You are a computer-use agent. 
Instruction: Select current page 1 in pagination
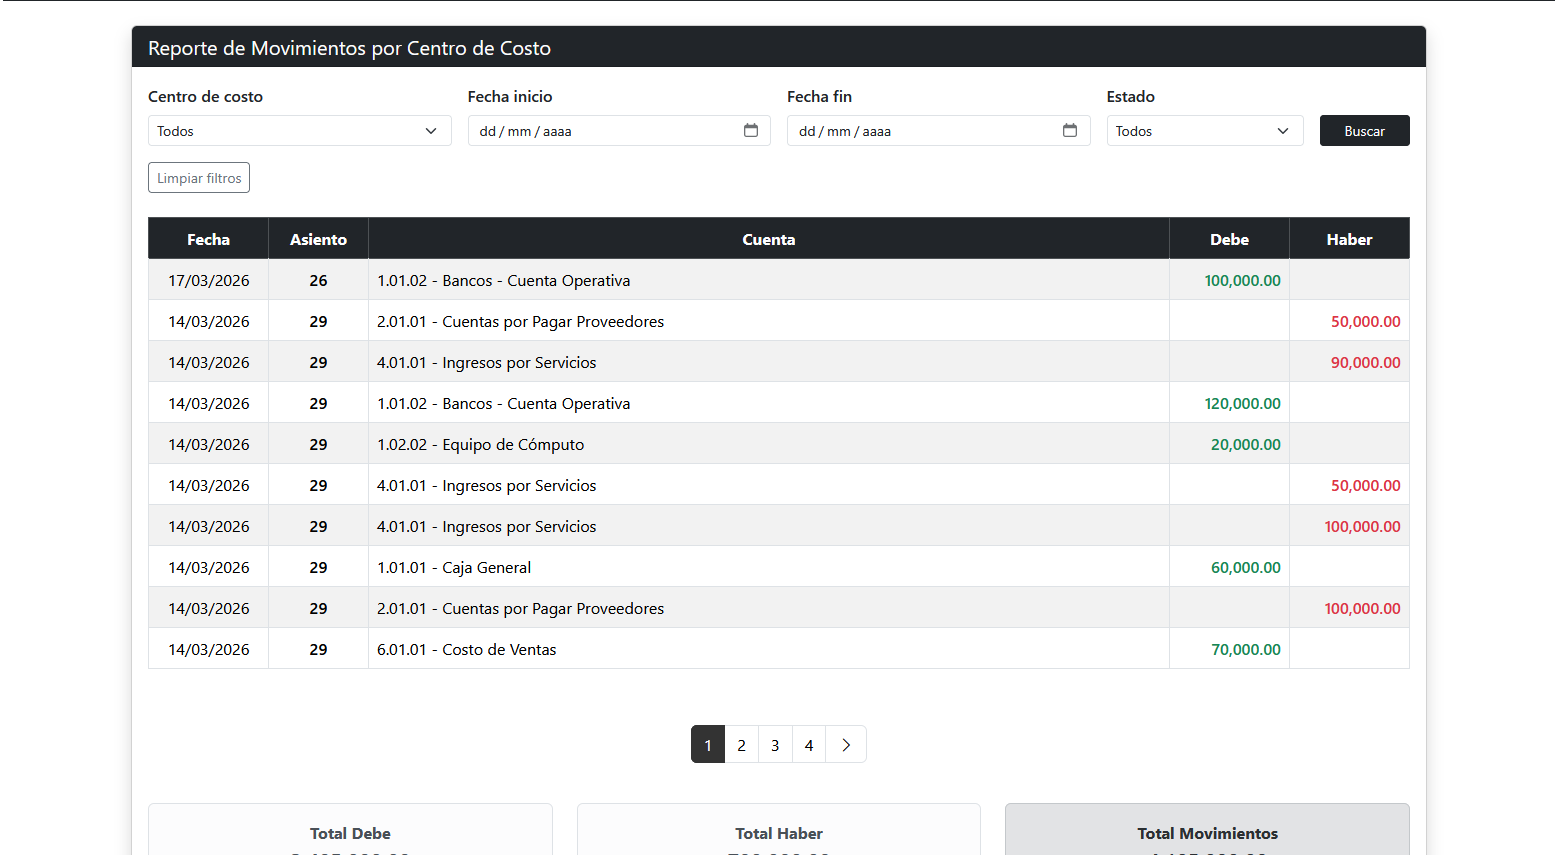[708, 745]
